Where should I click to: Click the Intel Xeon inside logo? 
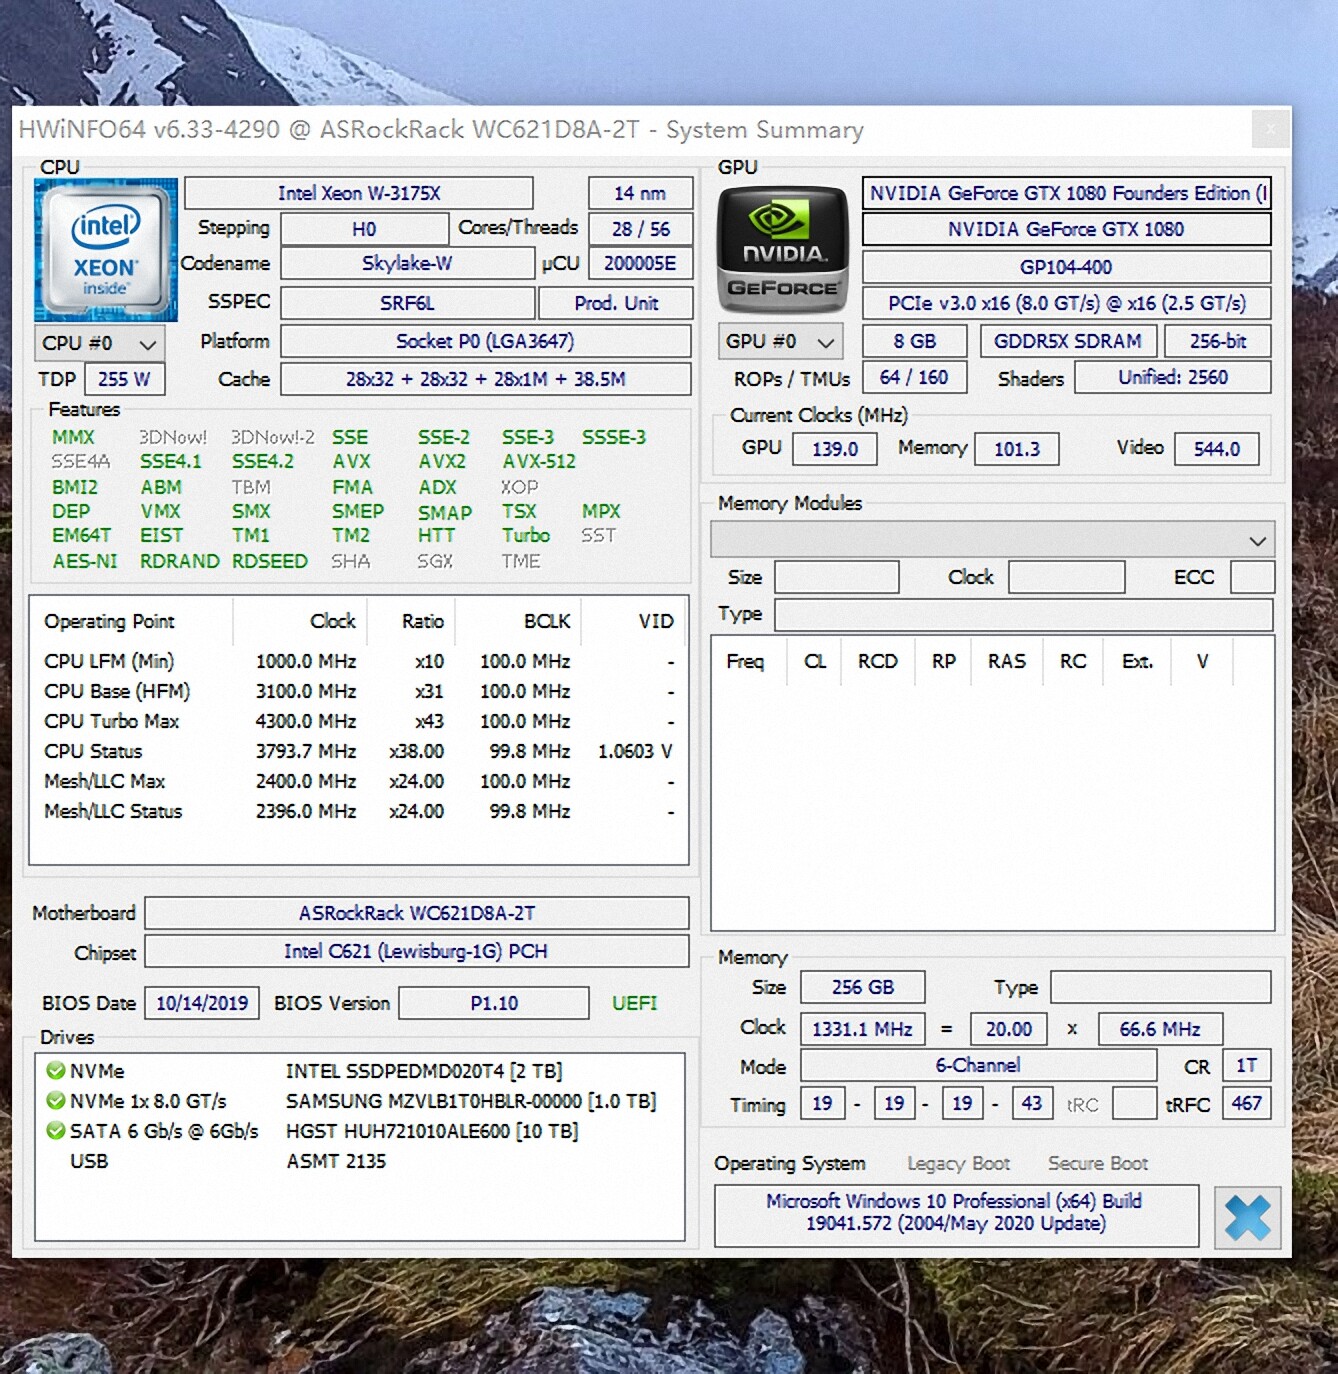click(x=106, y=250)
